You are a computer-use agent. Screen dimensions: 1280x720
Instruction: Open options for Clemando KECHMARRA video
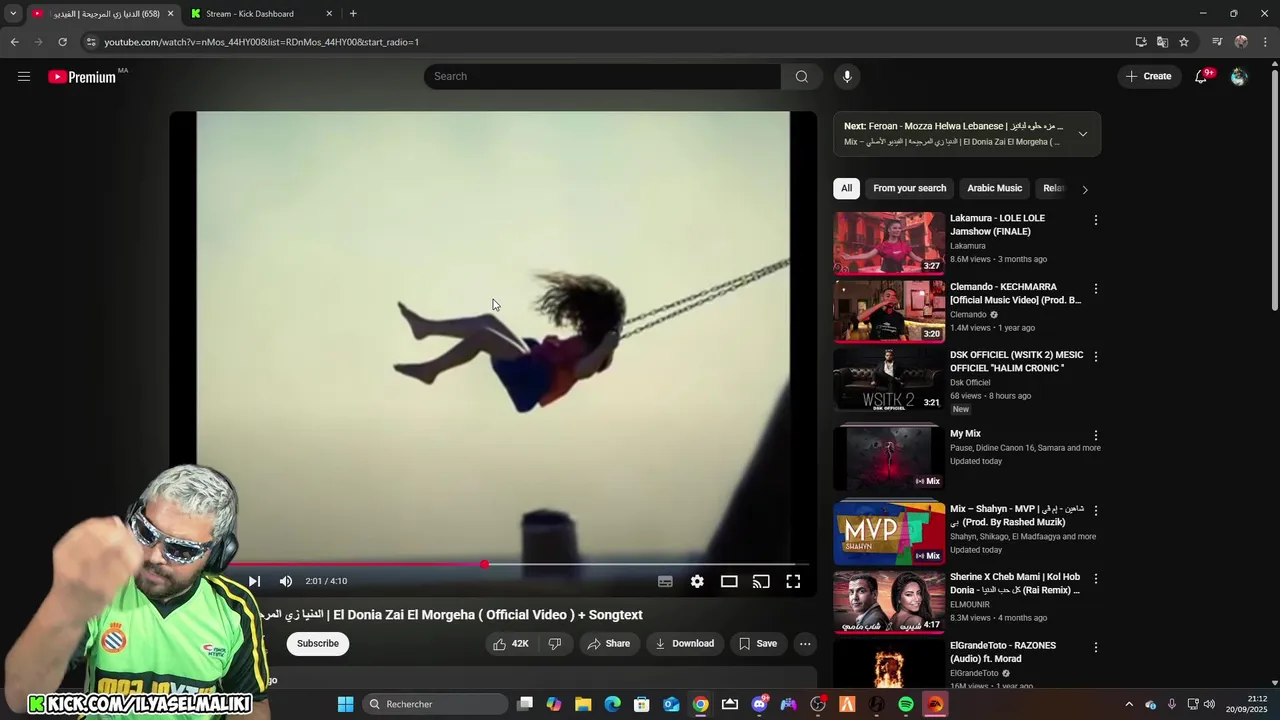pos(1096,289)
